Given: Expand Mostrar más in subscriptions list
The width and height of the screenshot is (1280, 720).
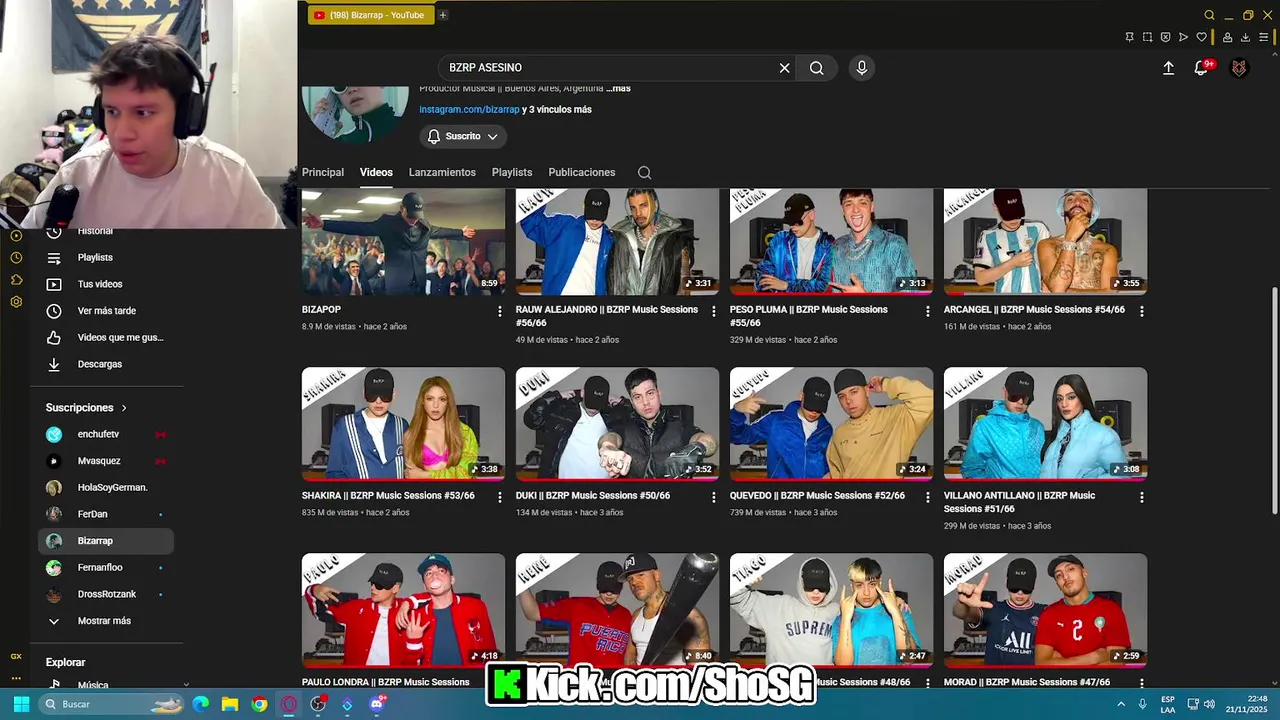Looking at the screenshot, I should click(x=106, y=621).
